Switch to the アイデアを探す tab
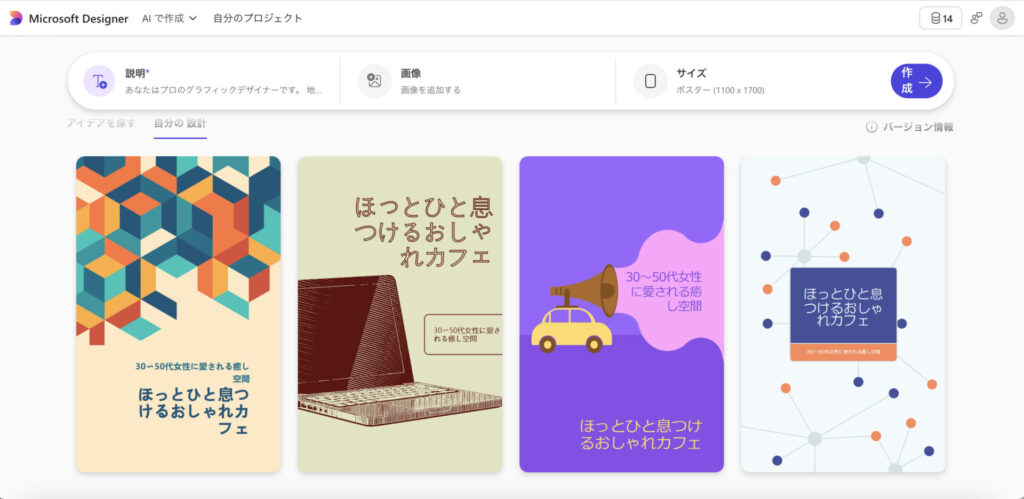 pyautogui.click(x=100, y=123)
